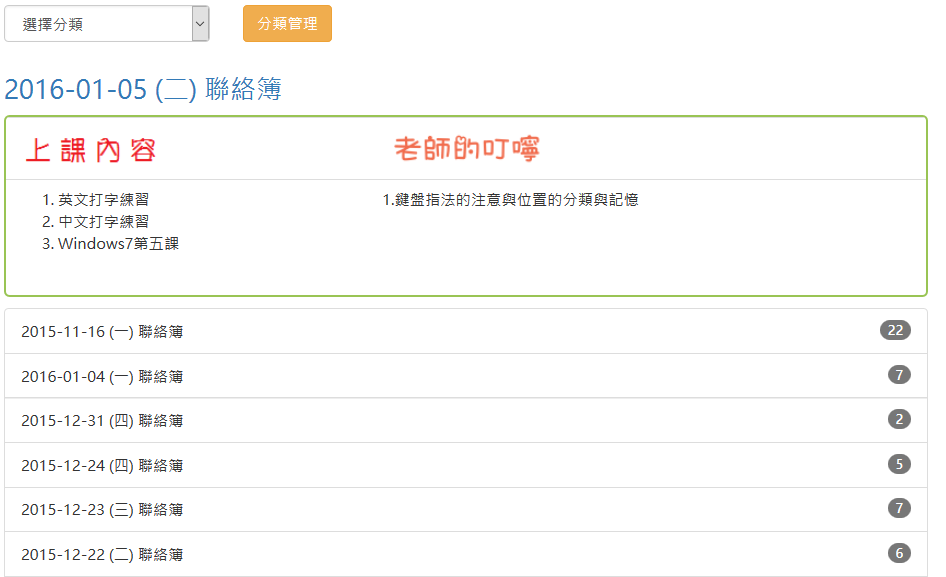Click the 分類管理 button

(287, 24)
